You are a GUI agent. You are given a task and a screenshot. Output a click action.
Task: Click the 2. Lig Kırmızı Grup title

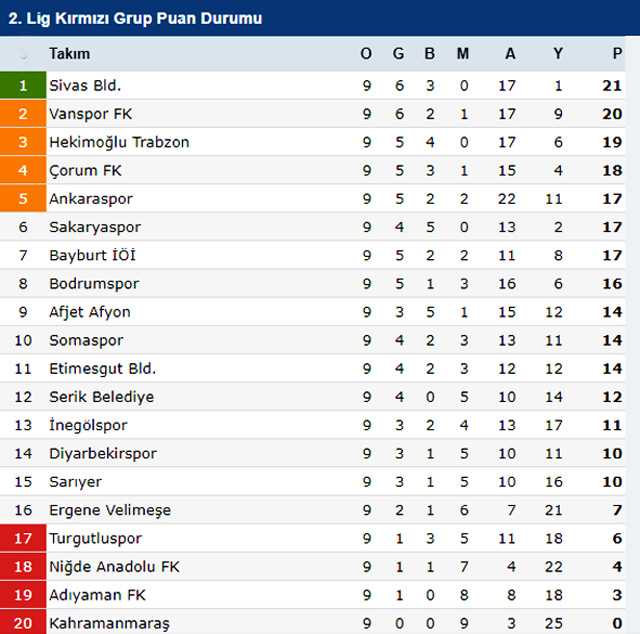135,18
